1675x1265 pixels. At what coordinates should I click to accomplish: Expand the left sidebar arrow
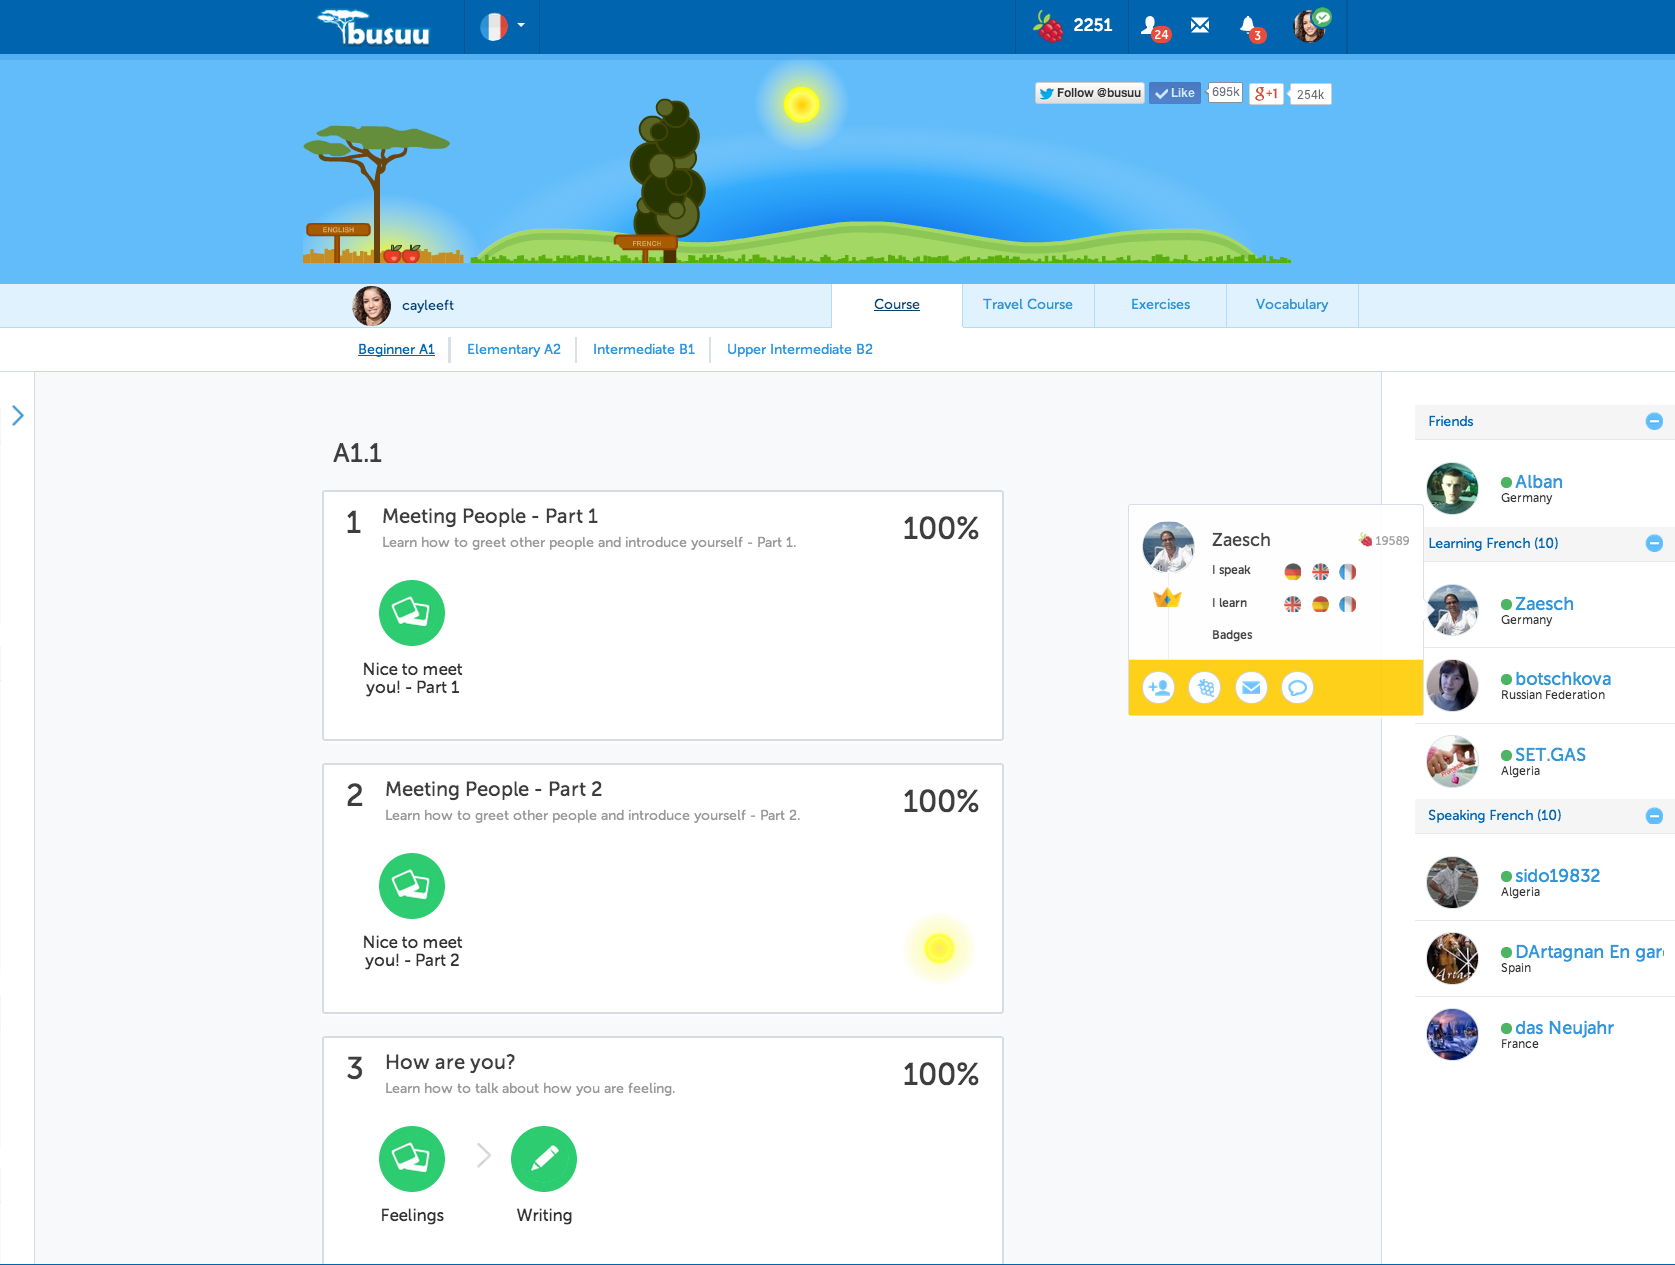17,415
